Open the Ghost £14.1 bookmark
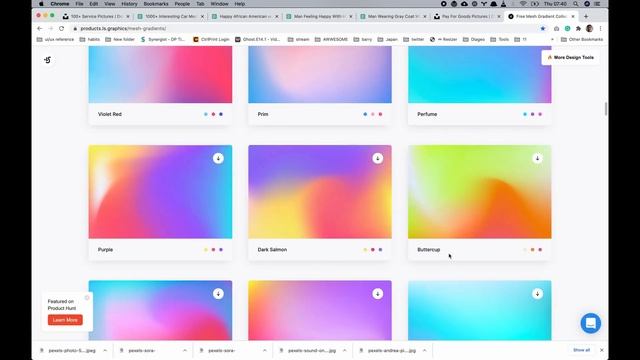Viewport: 640px width, 360px height. 258,40
